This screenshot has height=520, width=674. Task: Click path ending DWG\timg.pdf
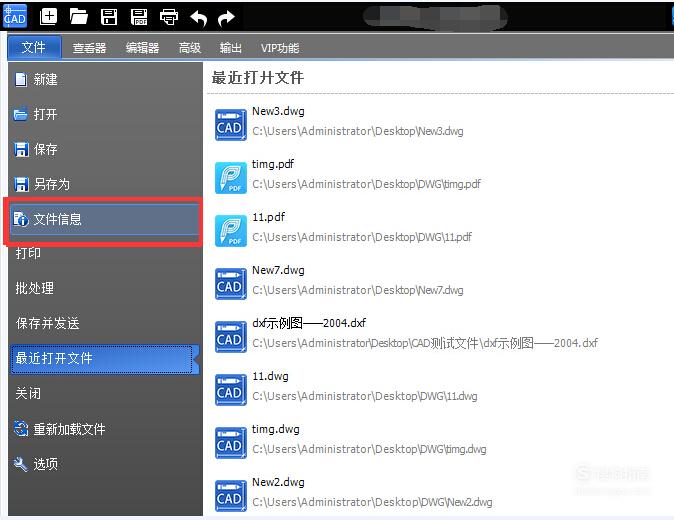(x=366, y=184)
